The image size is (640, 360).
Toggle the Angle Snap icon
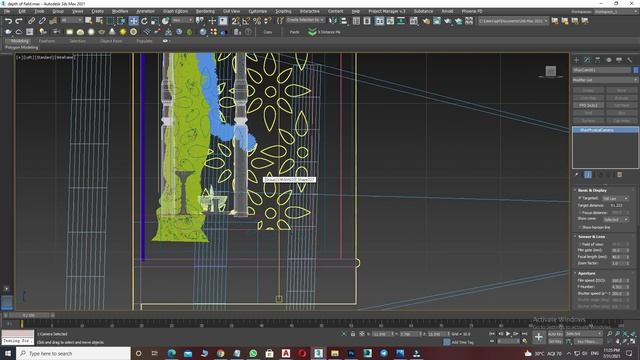coord(246,21)
